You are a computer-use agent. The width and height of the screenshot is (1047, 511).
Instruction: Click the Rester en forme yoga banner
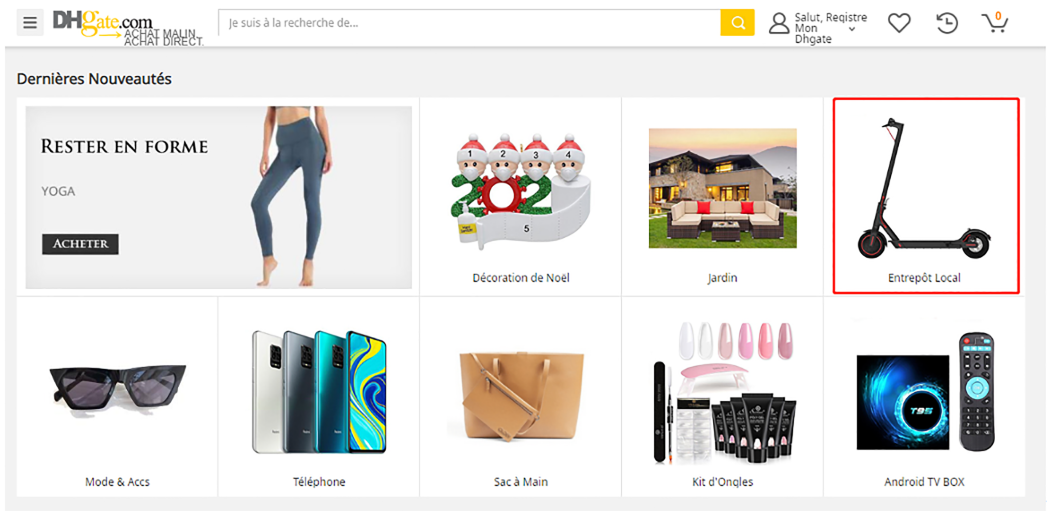pyautogui.click(x=219, y=197)
